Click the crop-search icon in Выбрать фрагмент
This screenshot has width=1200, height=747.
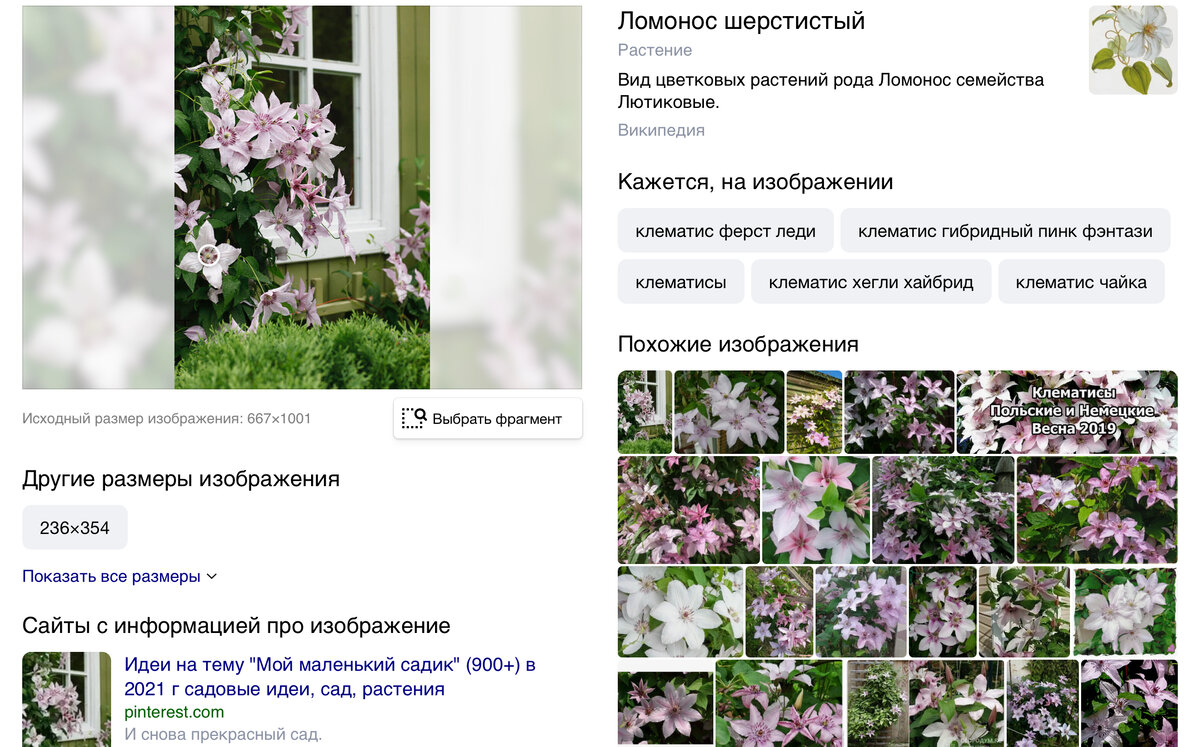click(x=414, y=418)
